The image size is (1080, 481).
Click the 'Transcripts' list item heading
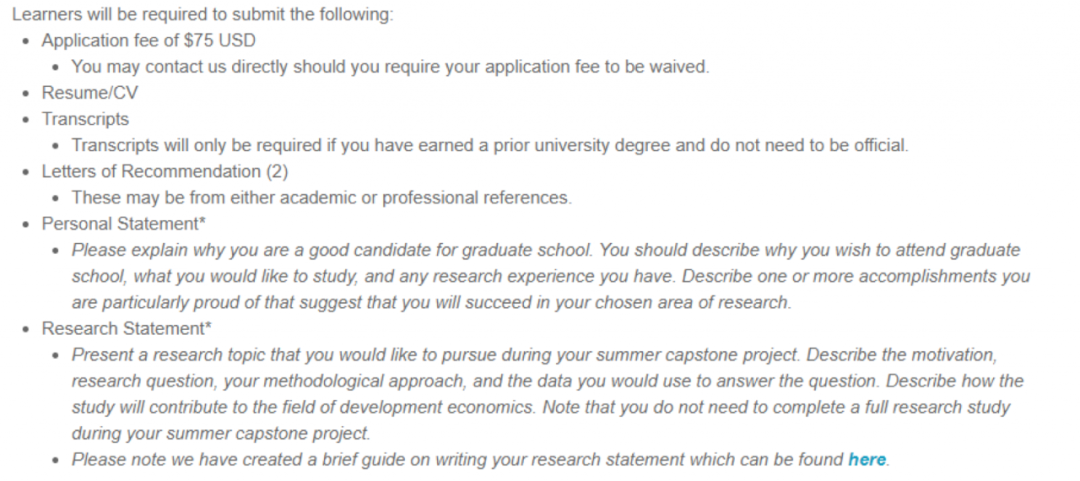[85, 119]
